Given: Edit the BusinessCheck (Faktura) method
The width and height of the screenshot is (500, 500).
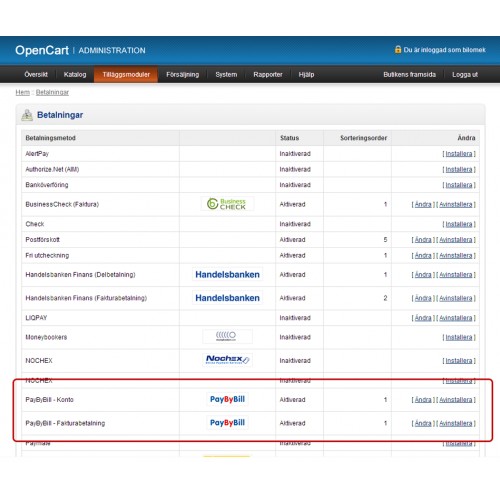Looking at the screenshot, I should (423, 204).
